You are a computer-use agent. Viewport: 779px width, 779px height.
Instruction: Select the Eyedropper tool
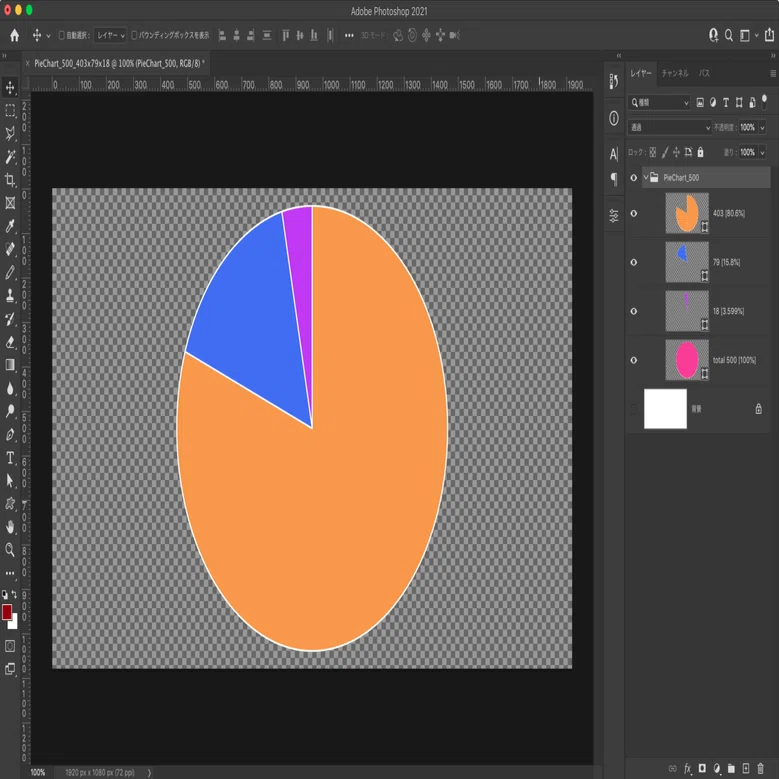(10, 226)
